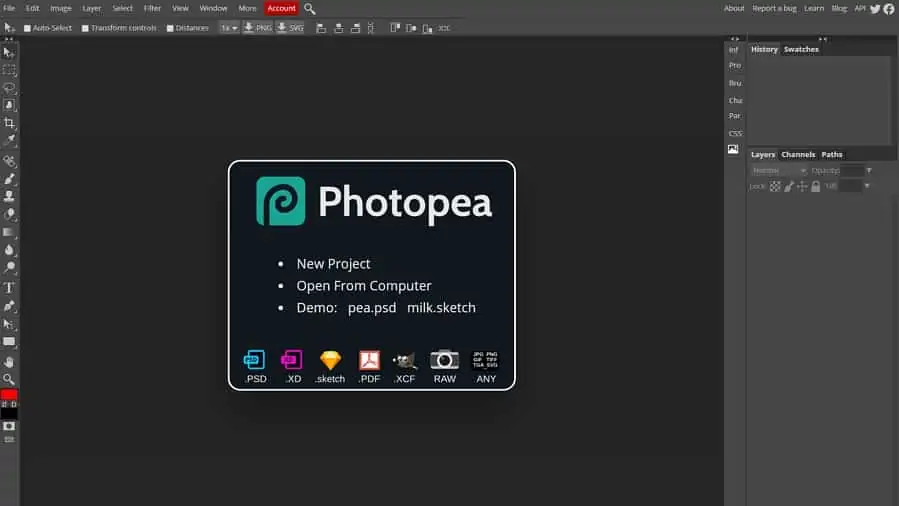
Task: Open the layer blend mode dropdown
Action: point(779,171)
